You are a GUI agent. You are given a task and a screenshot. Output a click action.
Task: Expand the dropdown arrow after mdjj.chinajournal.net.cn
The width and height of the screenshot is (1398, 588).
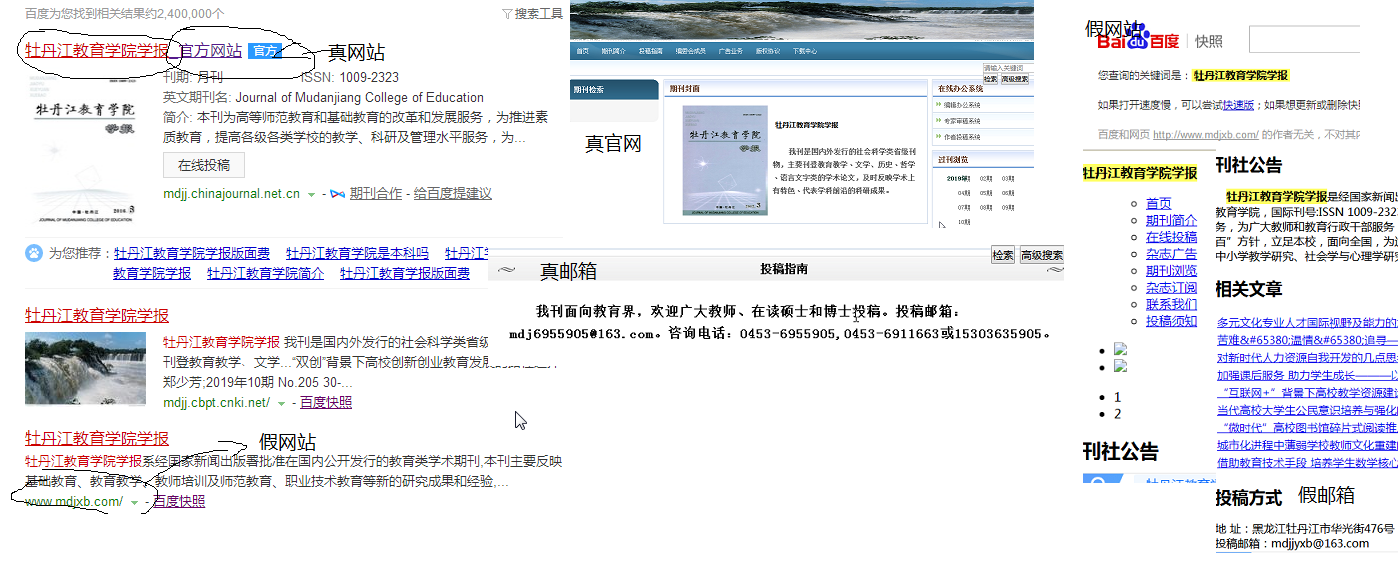[x=311, y=194]
